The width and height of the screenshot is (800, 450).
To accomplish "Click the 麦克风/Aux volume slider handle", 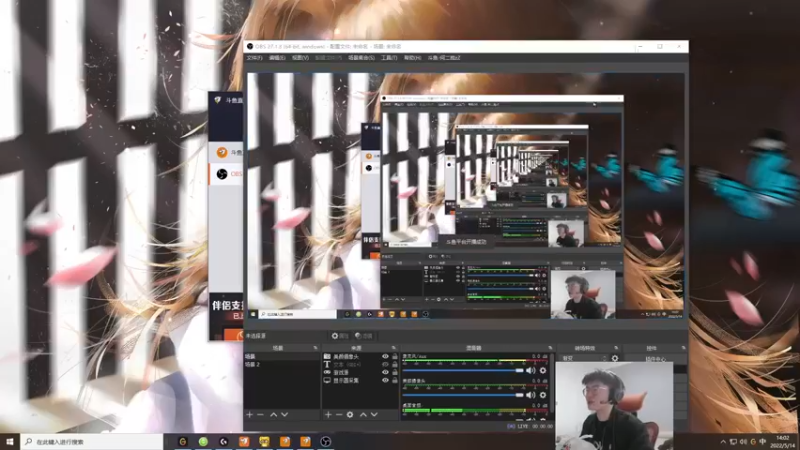I will coord(519,370).
